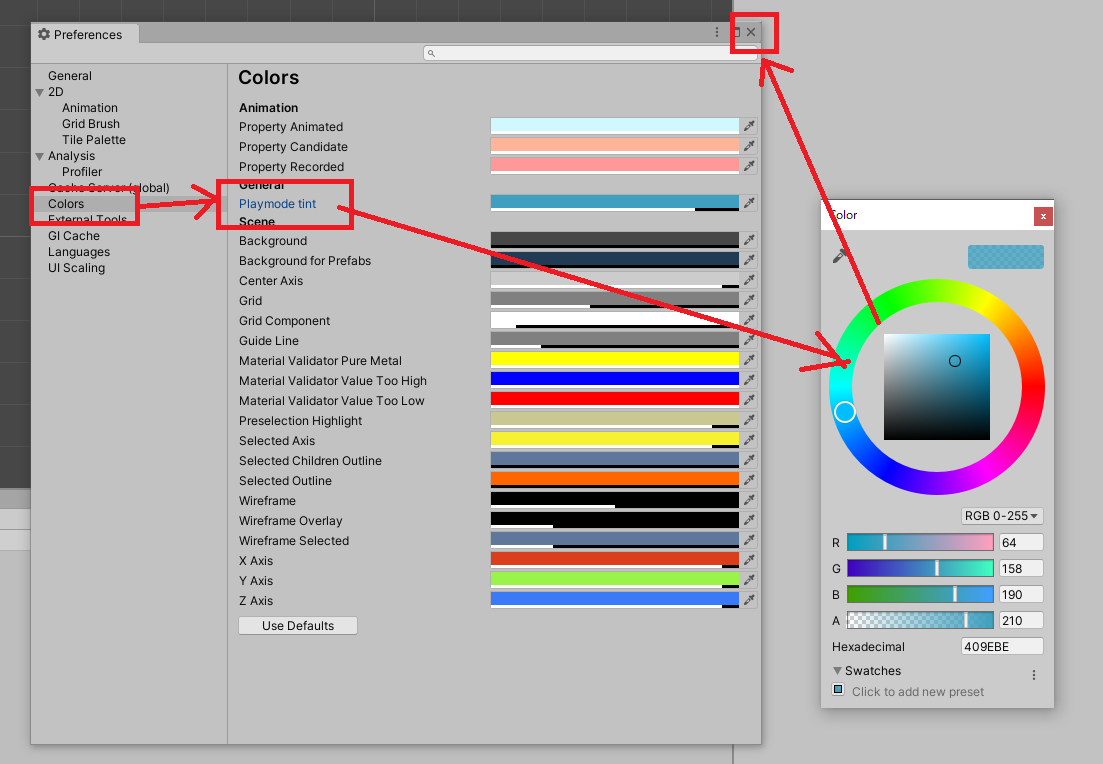This screenshot has height=764, width=1103.
Task: Open UI Scaling preferences
Action: (76, 268)
